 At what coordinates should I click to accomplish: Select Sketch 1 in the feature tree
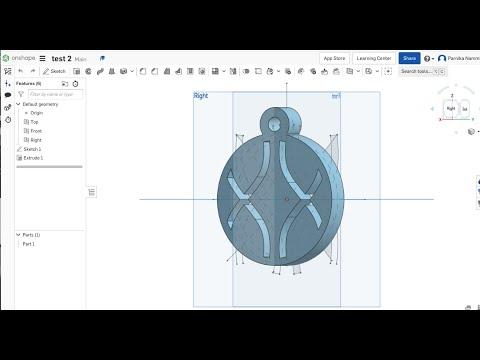pos(32,149)
